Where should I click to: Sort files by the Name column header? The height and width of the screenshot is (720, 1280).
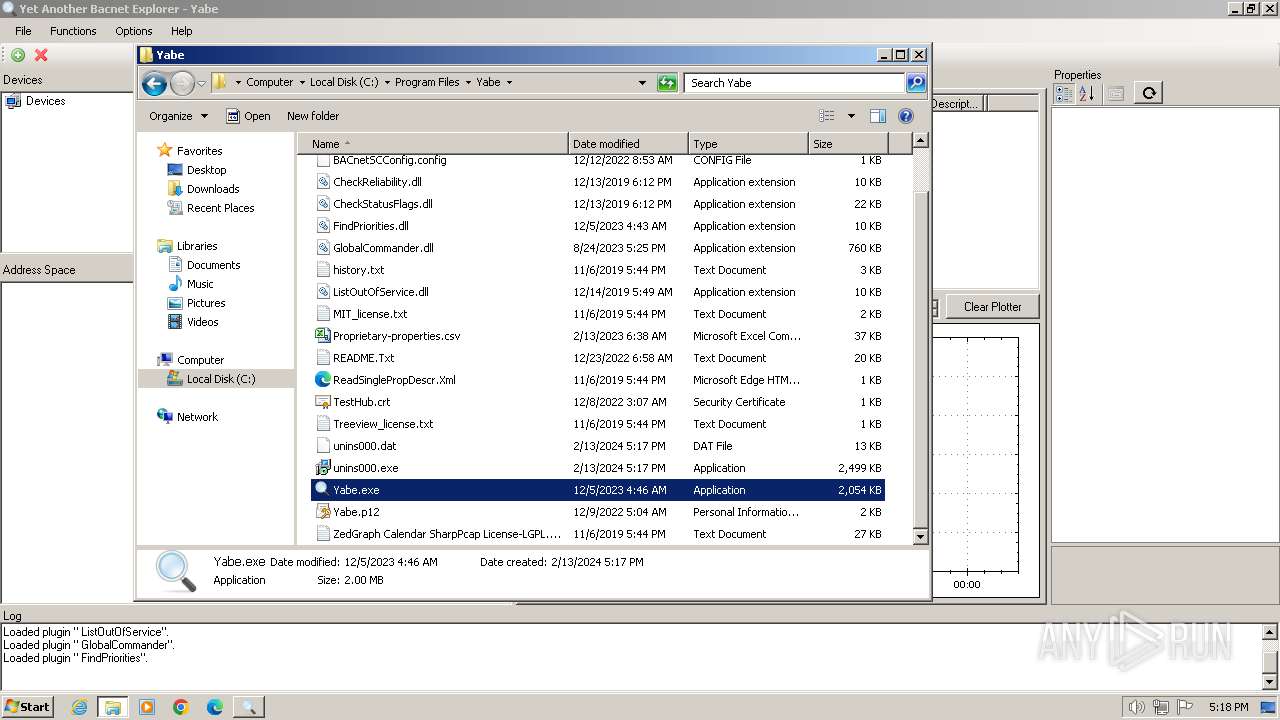[x=433, y=144]
